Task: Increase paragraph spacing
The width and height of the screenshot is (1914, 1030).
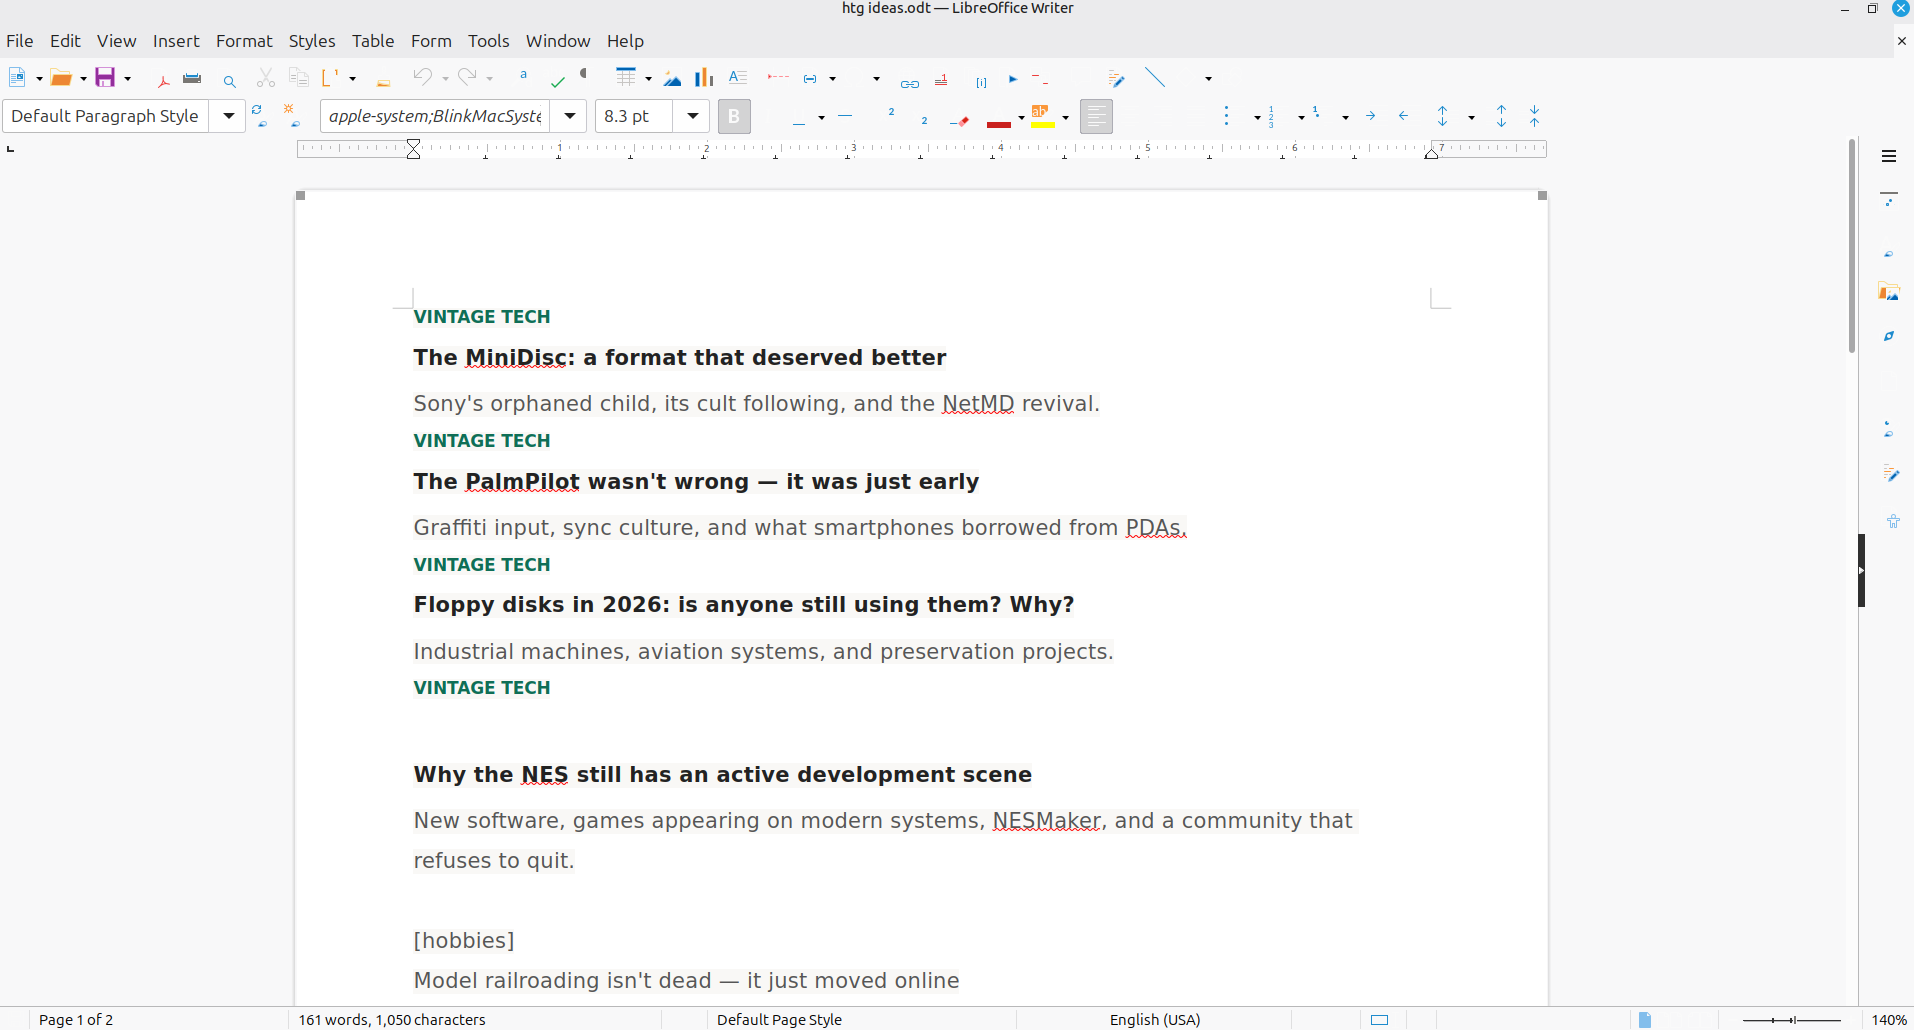Action: point(1501,116)
